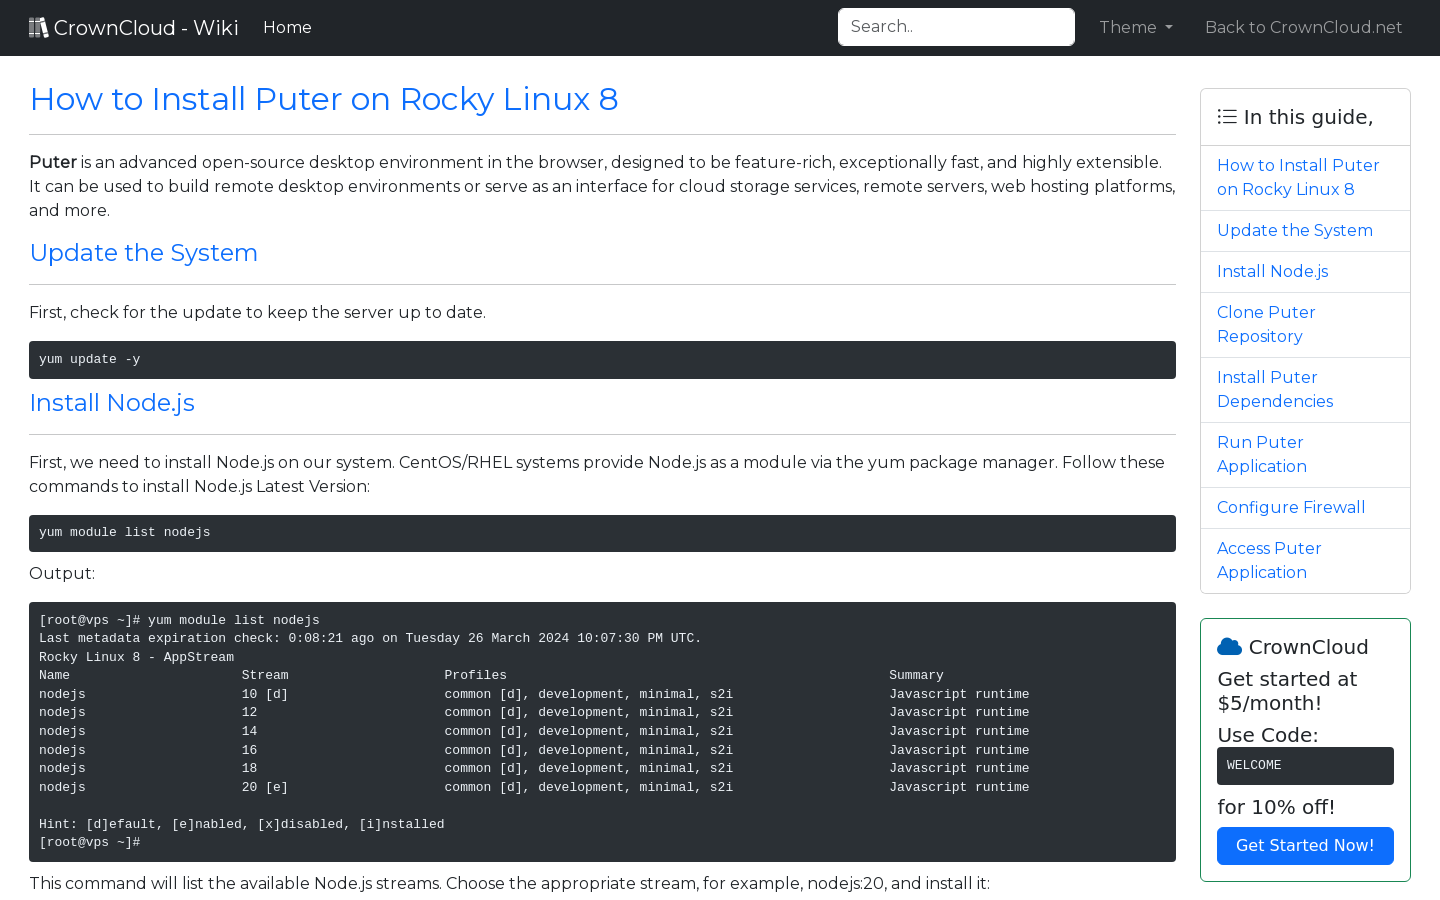
Task: Open 'How to Install Puter on Rocky Linux 8' sidebar link
Action: click(1297, 177)
